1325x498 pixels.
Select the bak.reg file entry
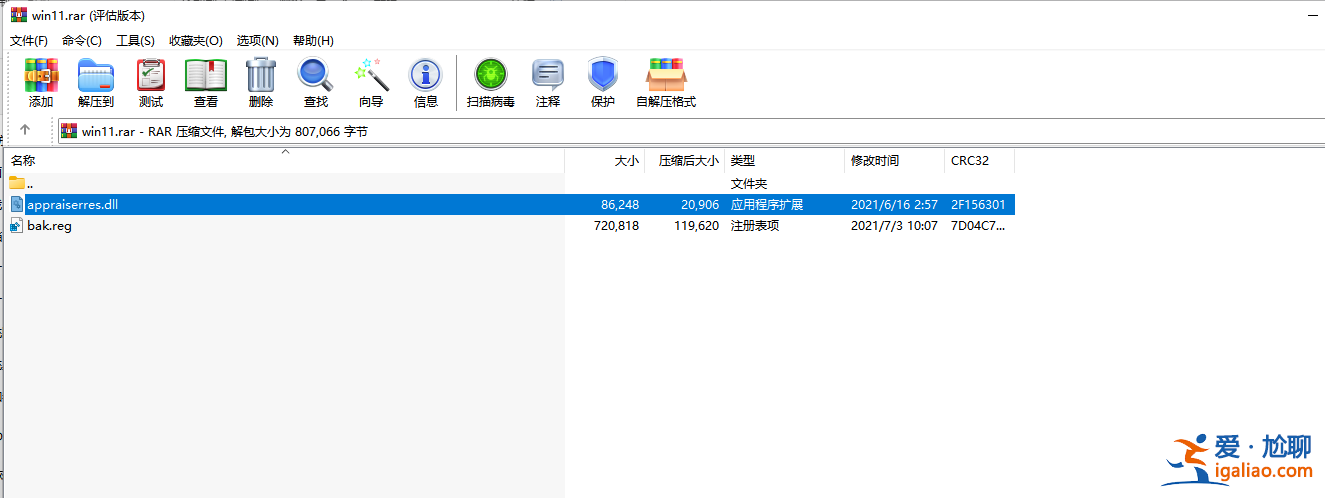[x=49, y=226]
